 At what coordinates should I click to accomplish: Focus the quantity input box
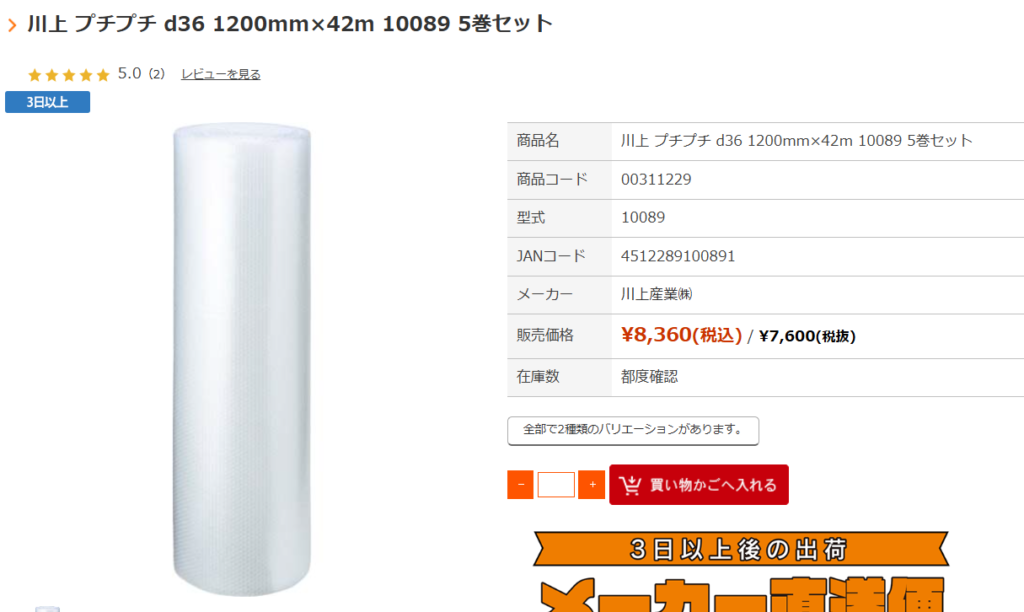pos(556,485)
